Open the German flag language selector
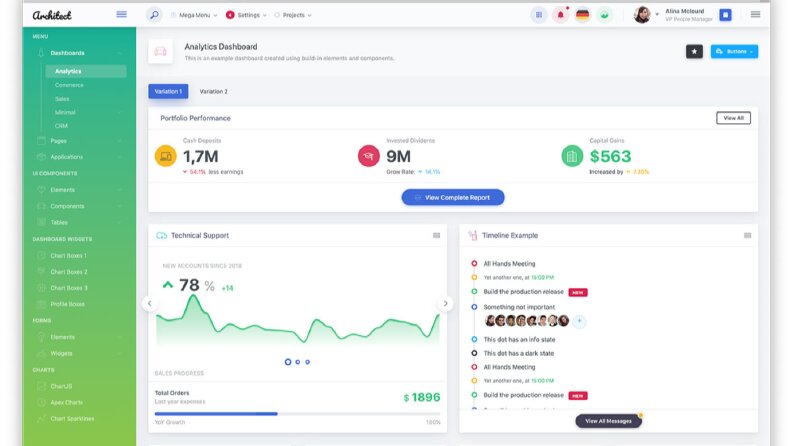 pos(583,15)
